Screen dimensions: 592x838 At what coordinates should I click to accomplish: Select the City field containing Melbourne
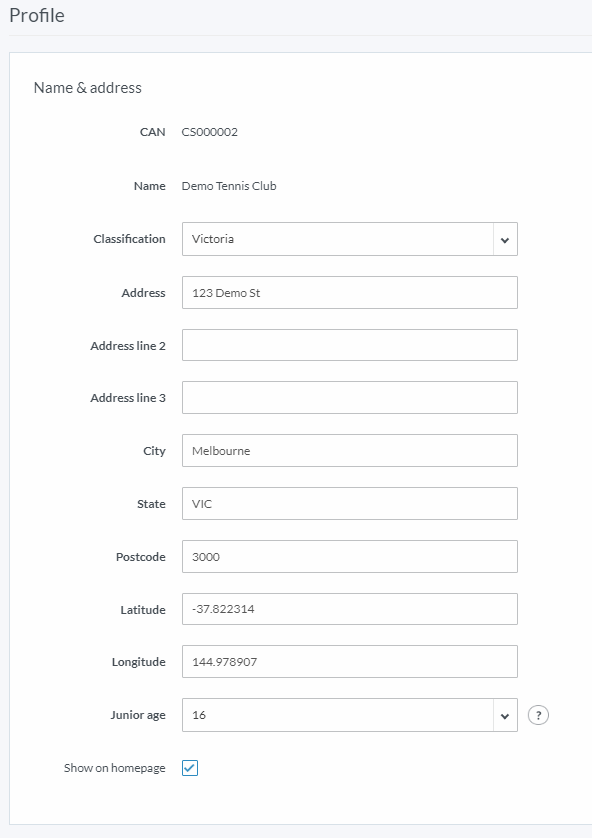349,451
